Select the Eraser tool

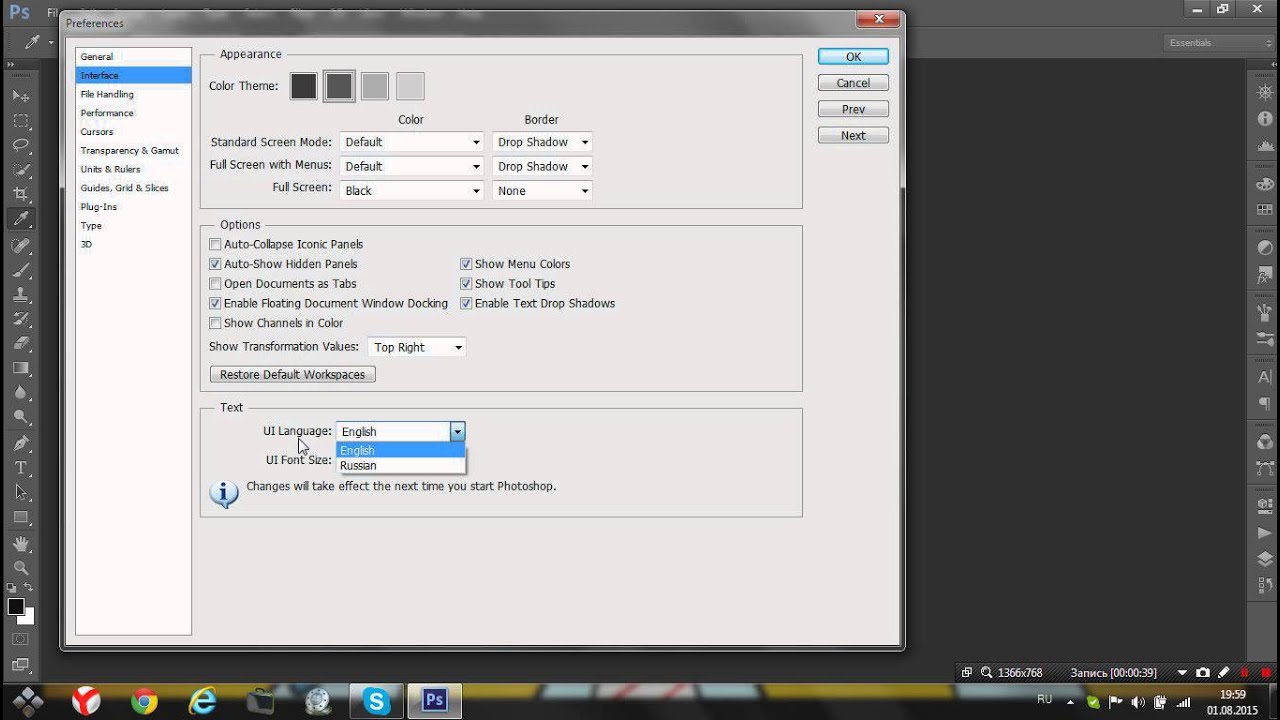click(21, 344)
